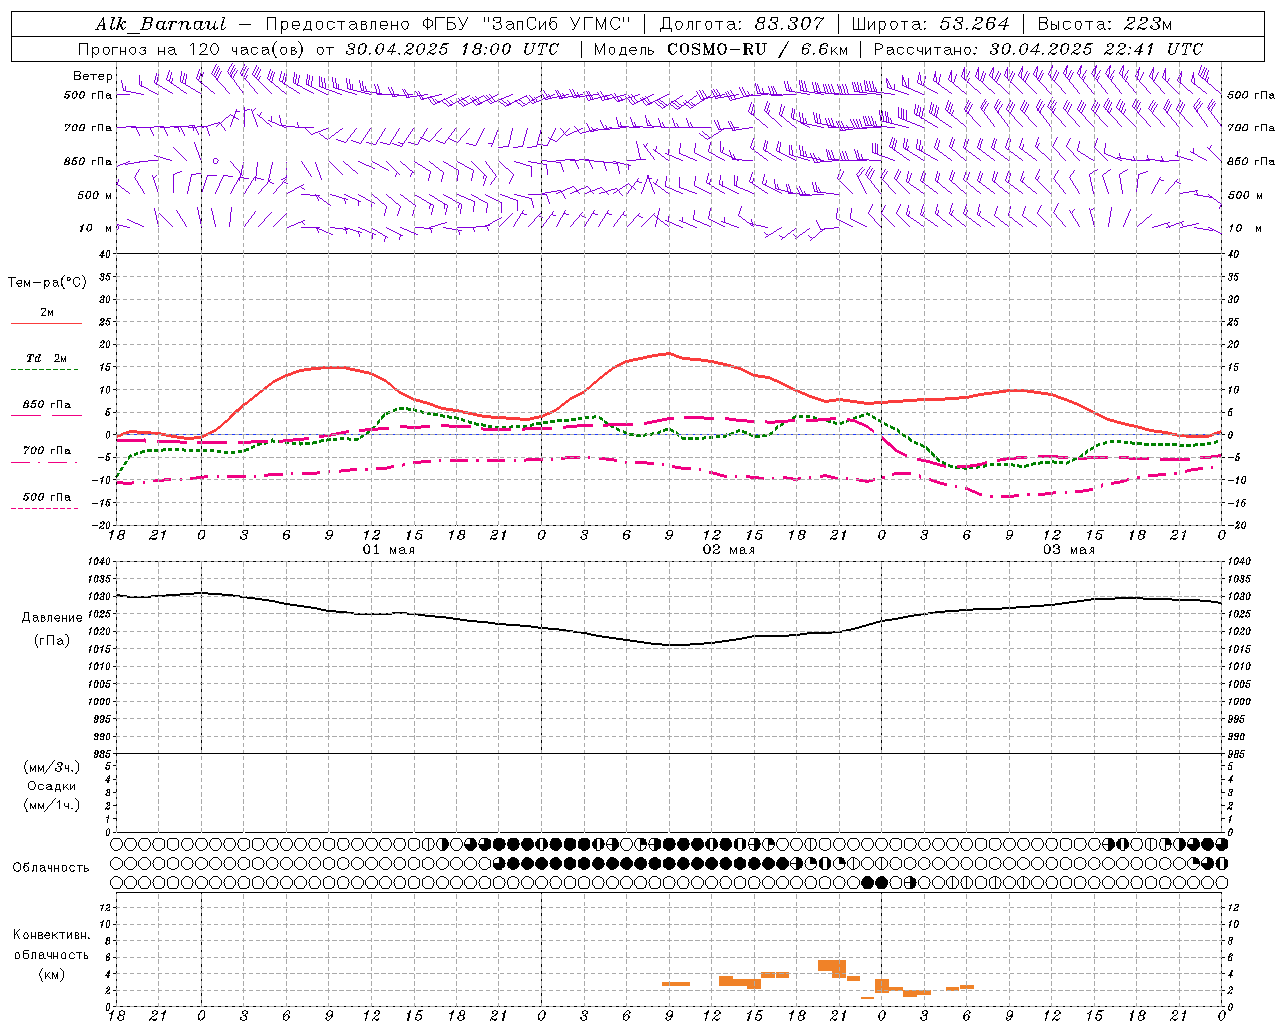Click the 'Долгота: 83.307' header value
The width and height of the screenshot is (1280, 1024).
pos(742,24)
